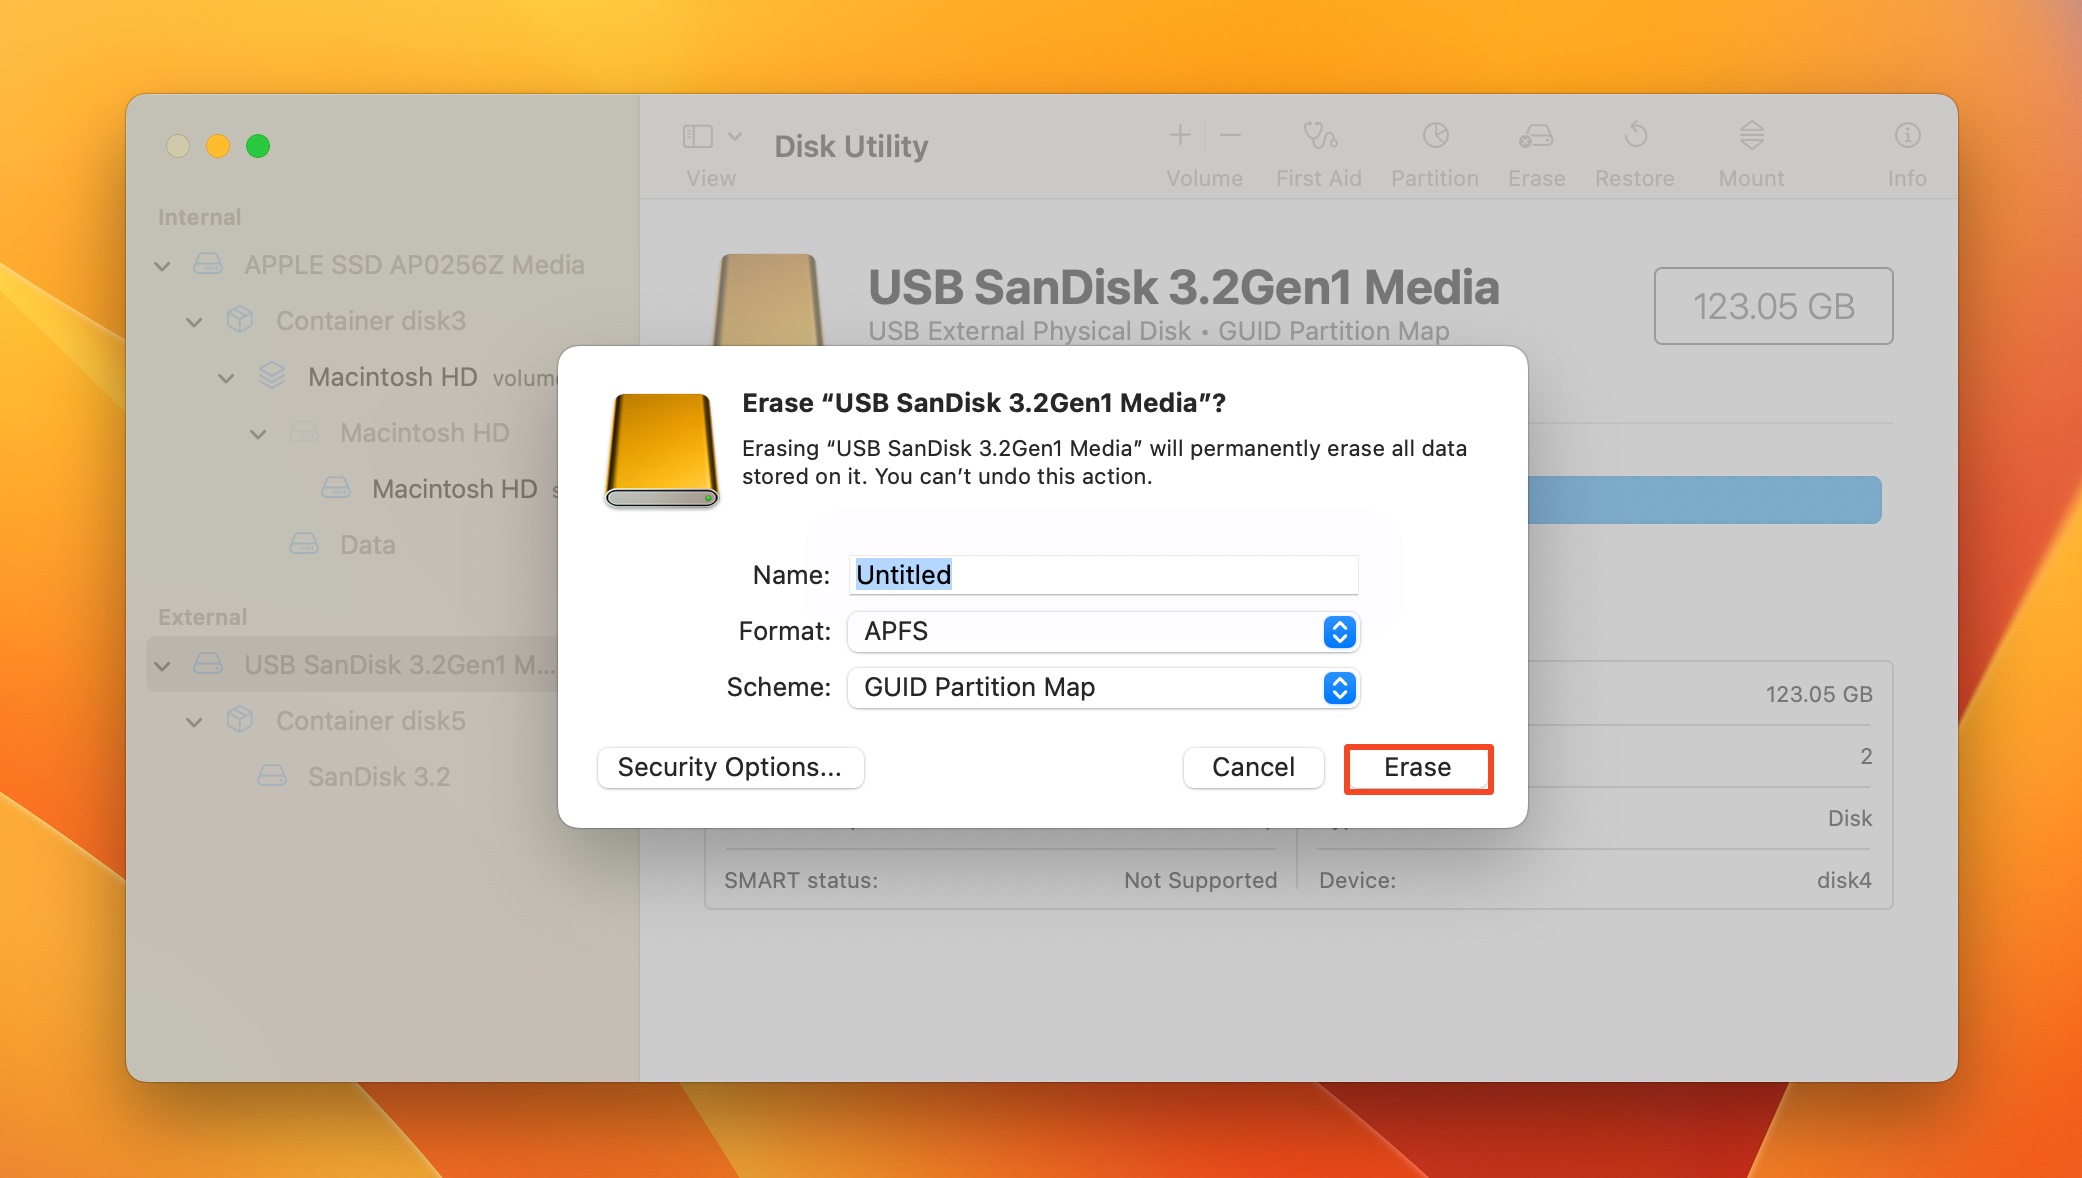Collapse Container disk3 chevron
Viewport: 2082px width, 1178px height.
[194, 322]
